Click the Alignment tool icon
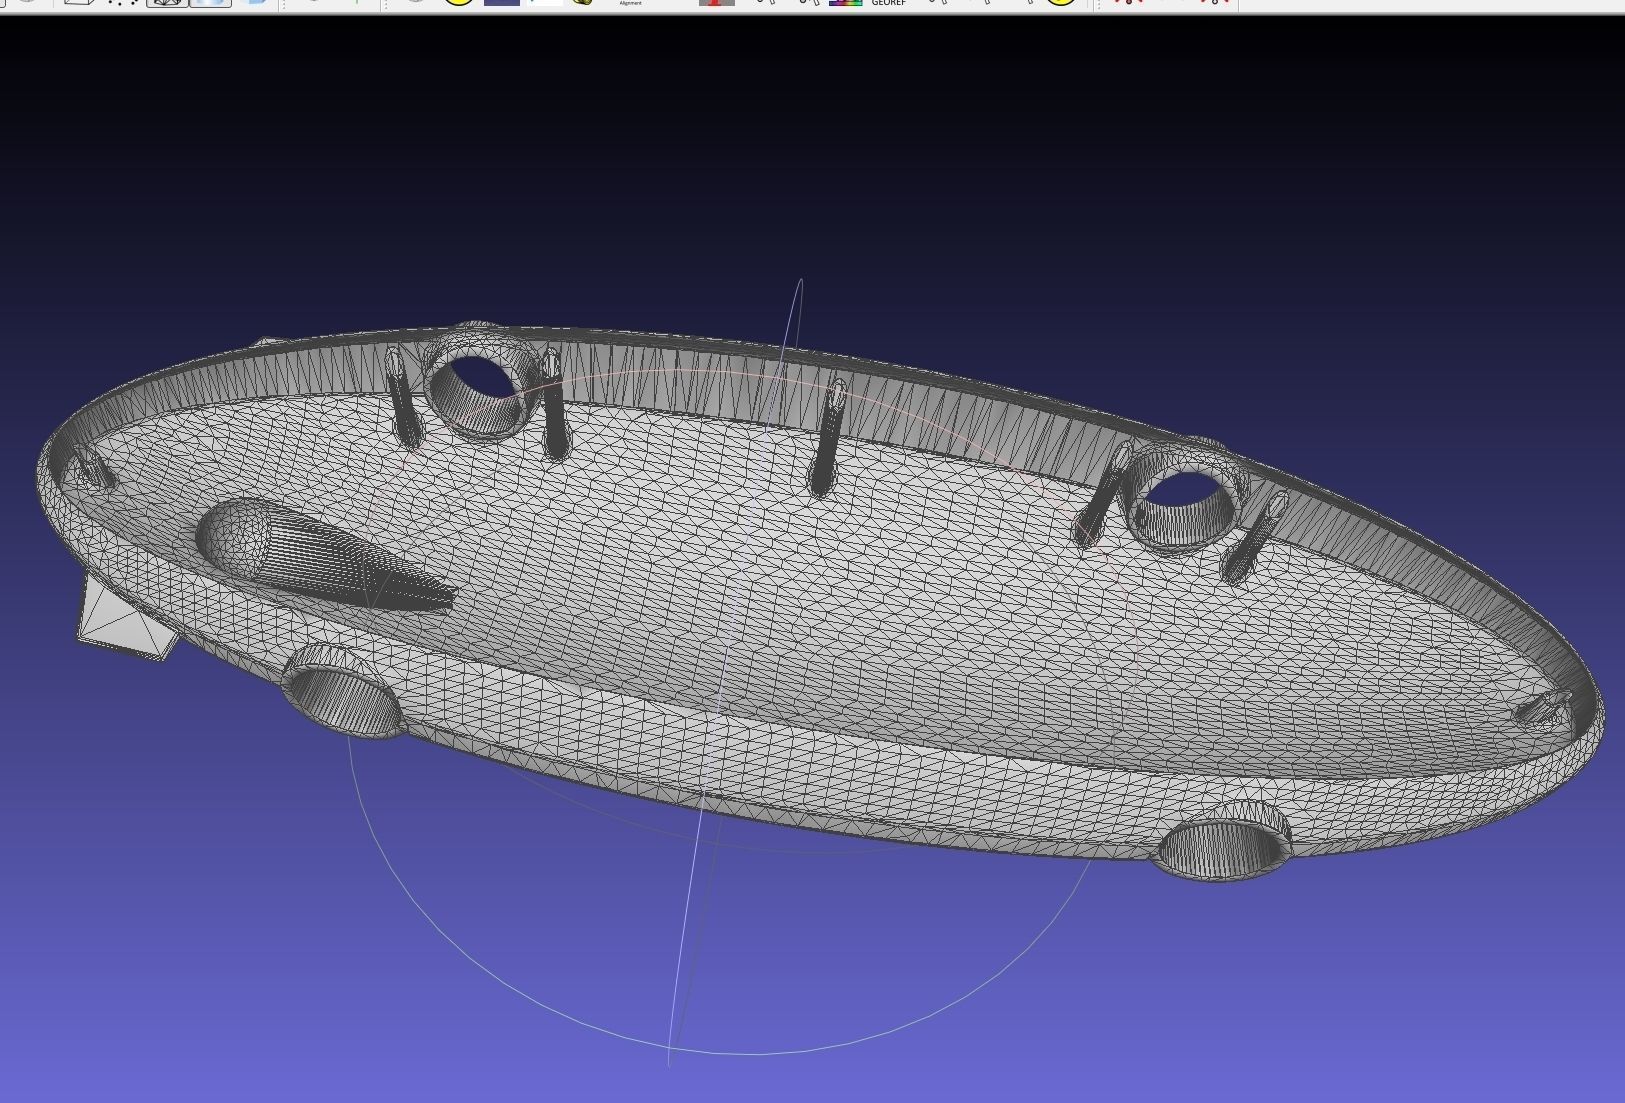1625x1103 pixels. [630, 3]
